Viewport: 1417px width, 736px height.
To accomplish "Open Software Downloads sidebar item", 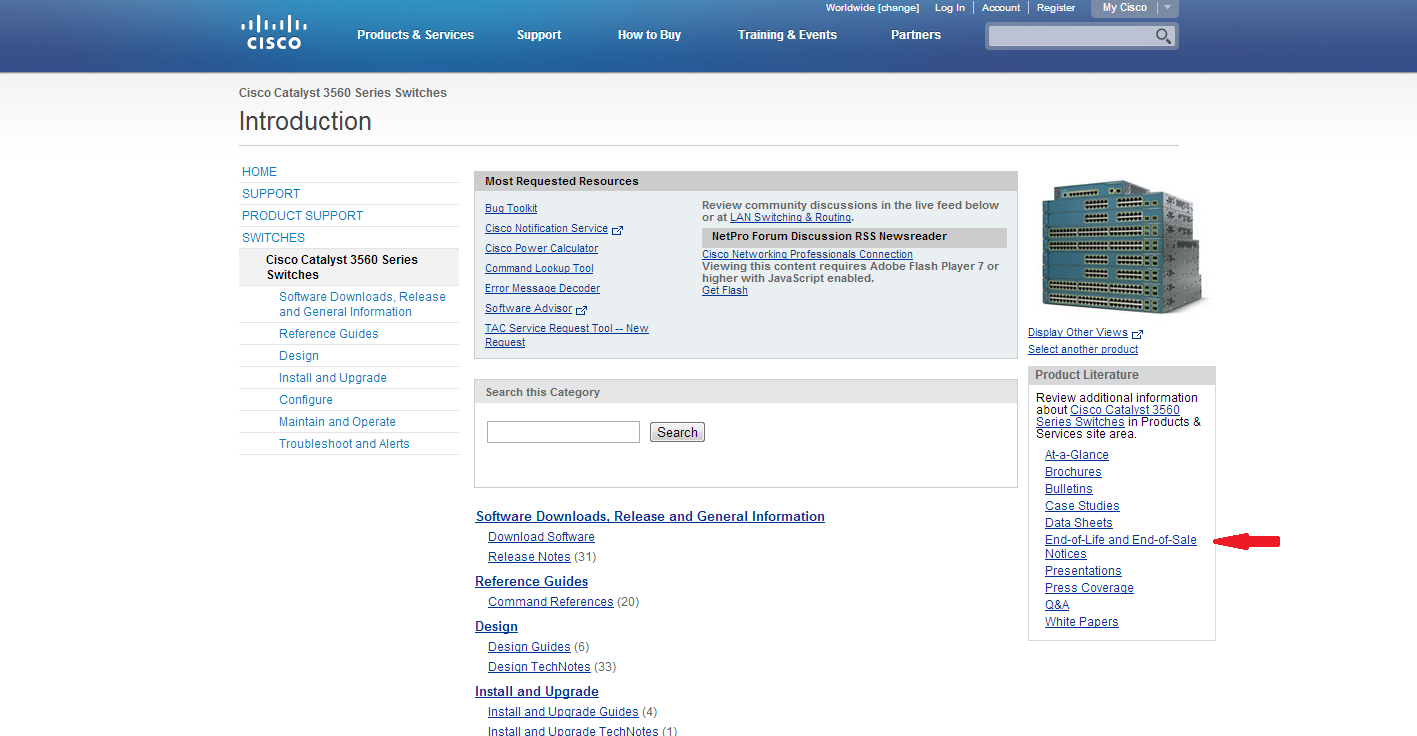I will [362, 304].
